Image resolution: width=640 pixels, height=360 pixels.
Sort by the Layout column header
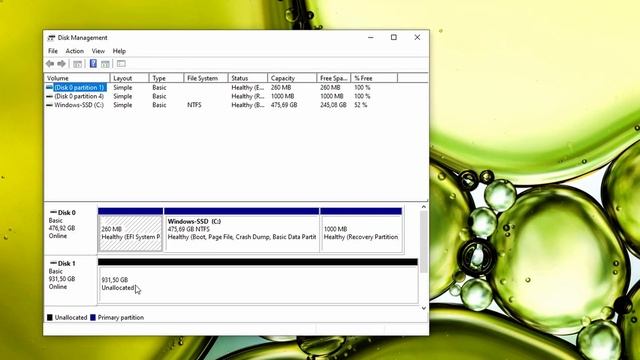tap(129, 78)
